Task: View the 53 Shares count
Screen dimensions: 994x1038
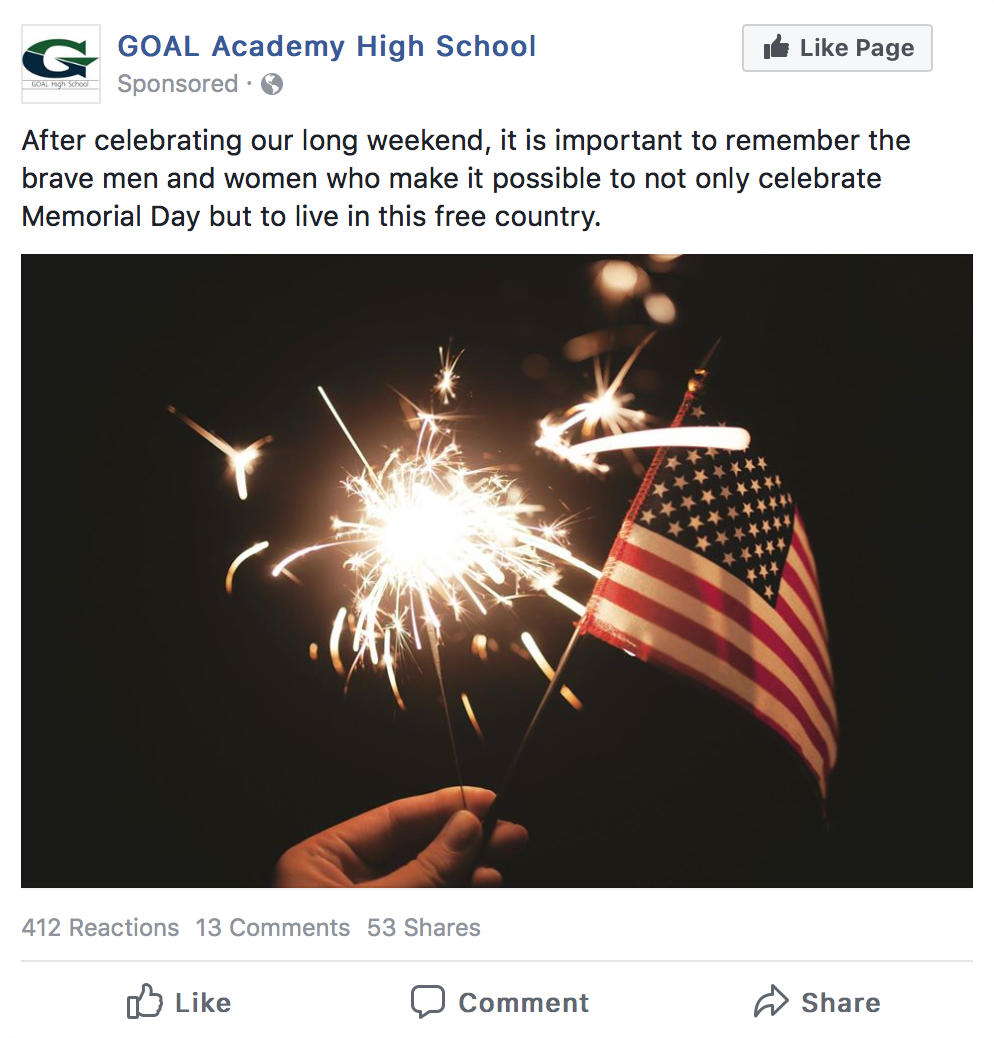Action: pos(423,928)
